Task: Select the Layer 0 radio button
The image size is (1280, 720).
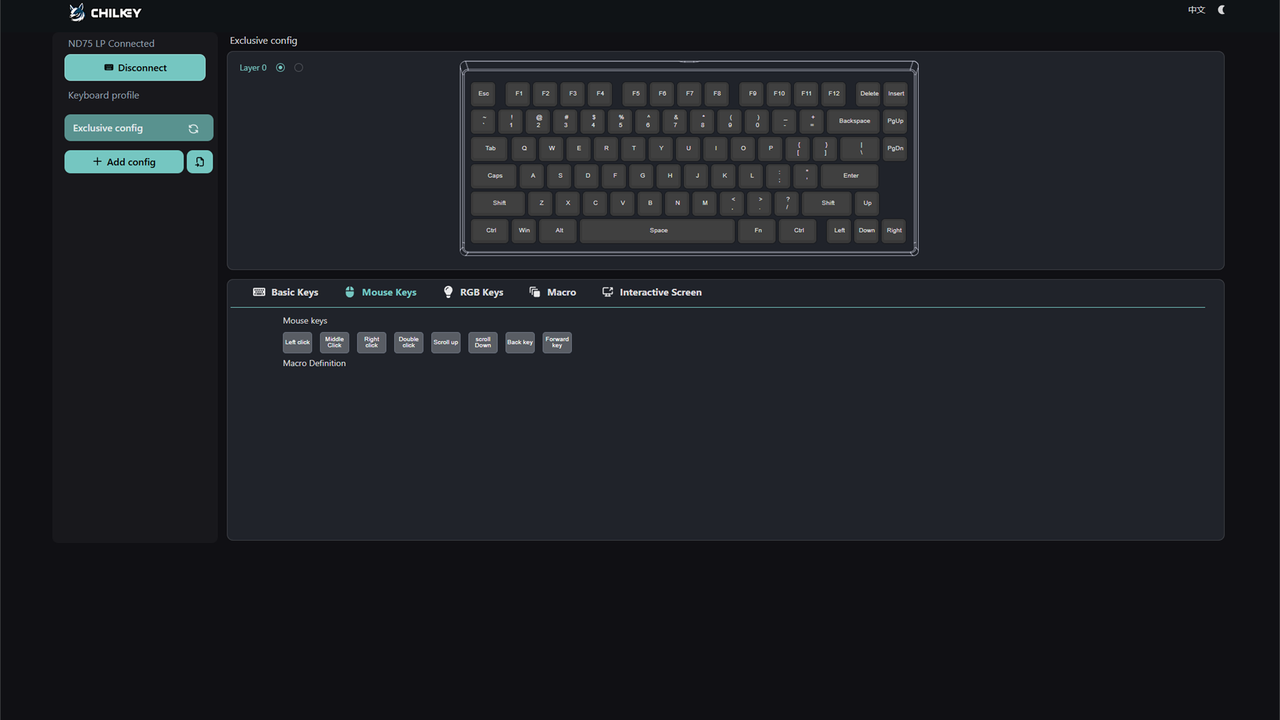Action: click(280, 68)
